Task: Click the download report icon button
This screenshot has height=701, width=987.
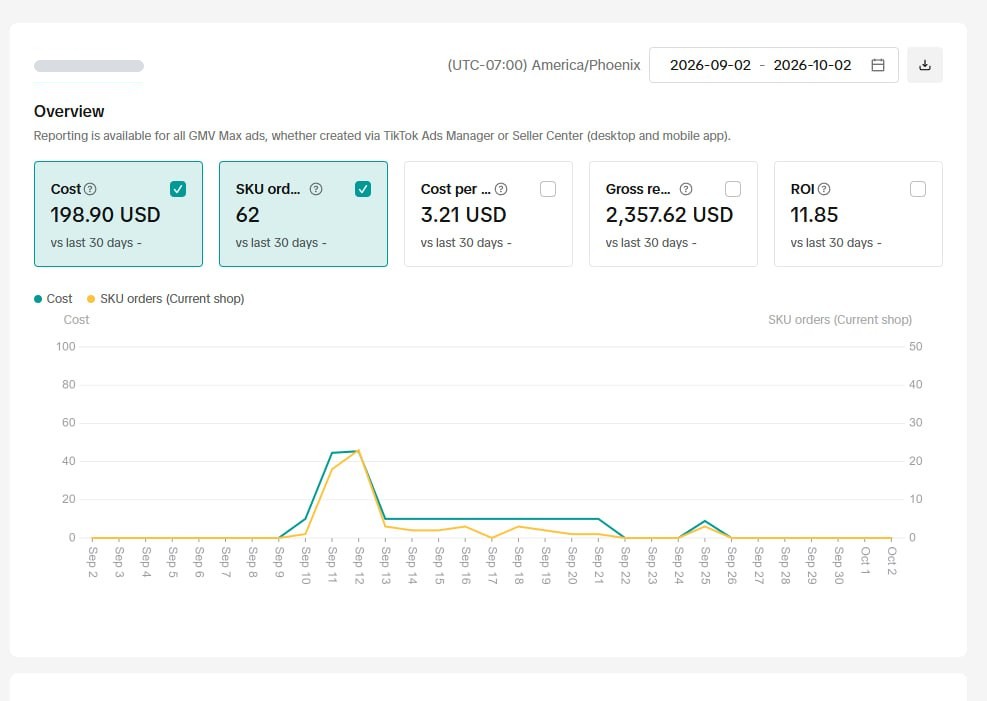Action: pos(925,65)
